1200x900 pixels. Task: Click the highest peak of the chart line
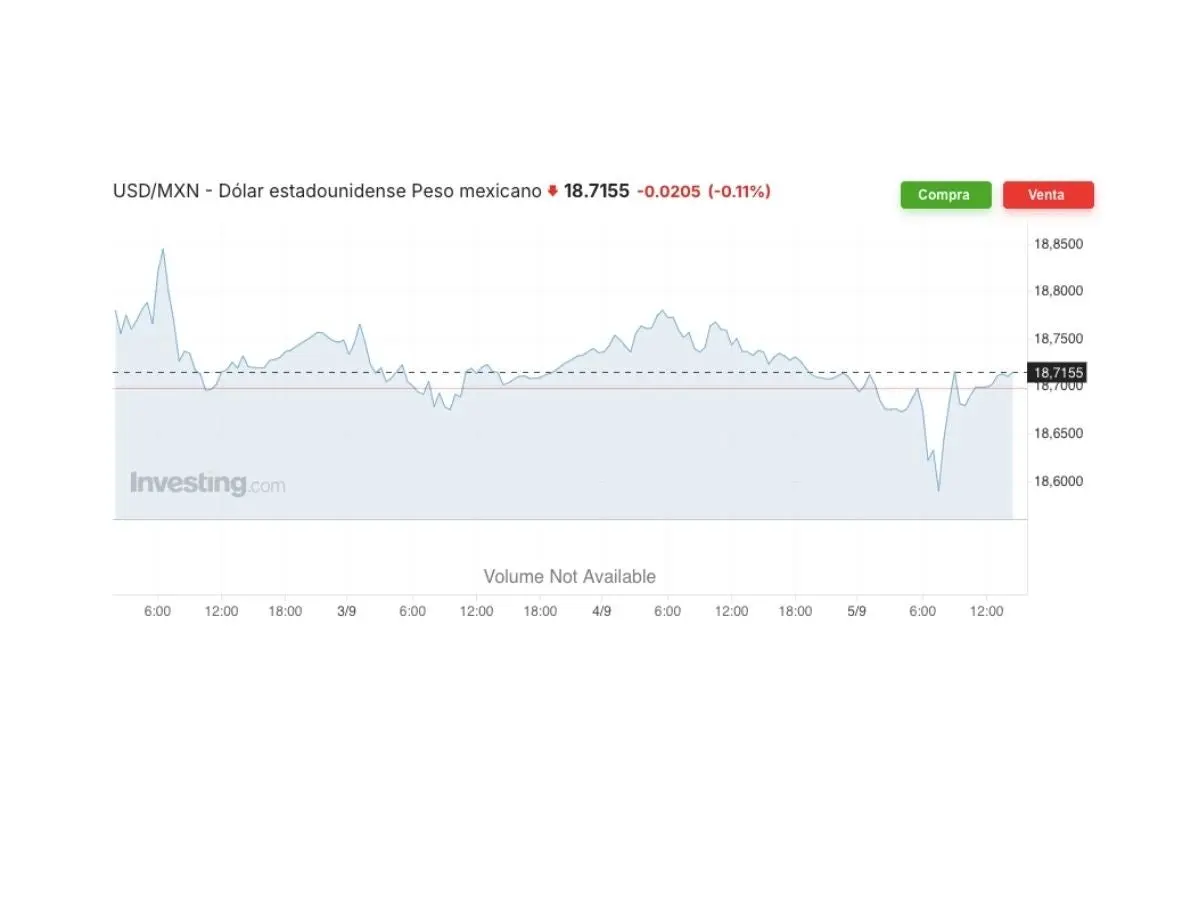163,249
